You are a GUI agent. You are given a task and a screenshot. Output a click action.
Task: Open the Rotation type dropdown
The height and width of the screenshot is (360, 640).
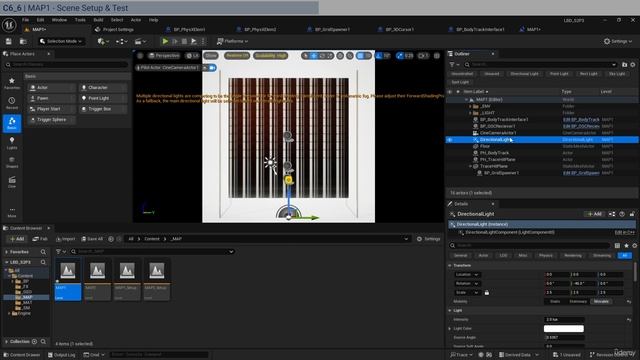(467, 284)
